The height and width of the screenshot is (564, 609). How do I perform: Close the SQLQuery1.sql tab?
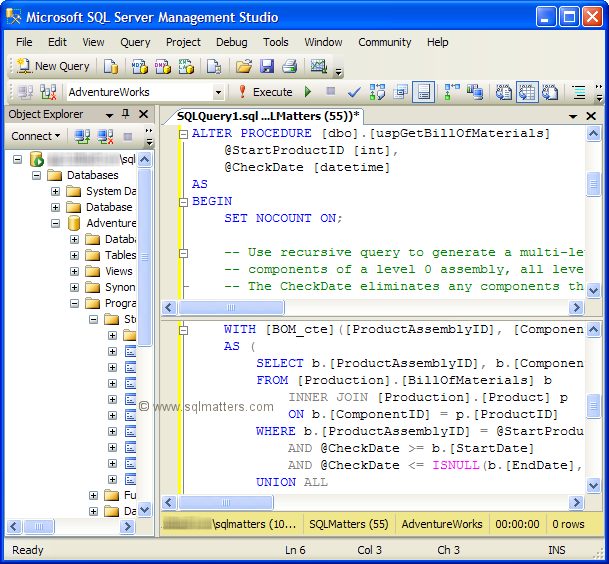pyautogui.click(x=591, y=116)
